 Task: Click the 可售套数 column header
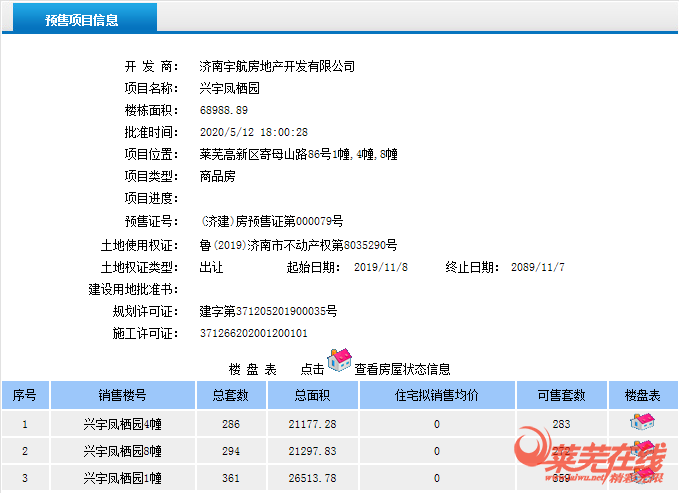tap(562, 395)
